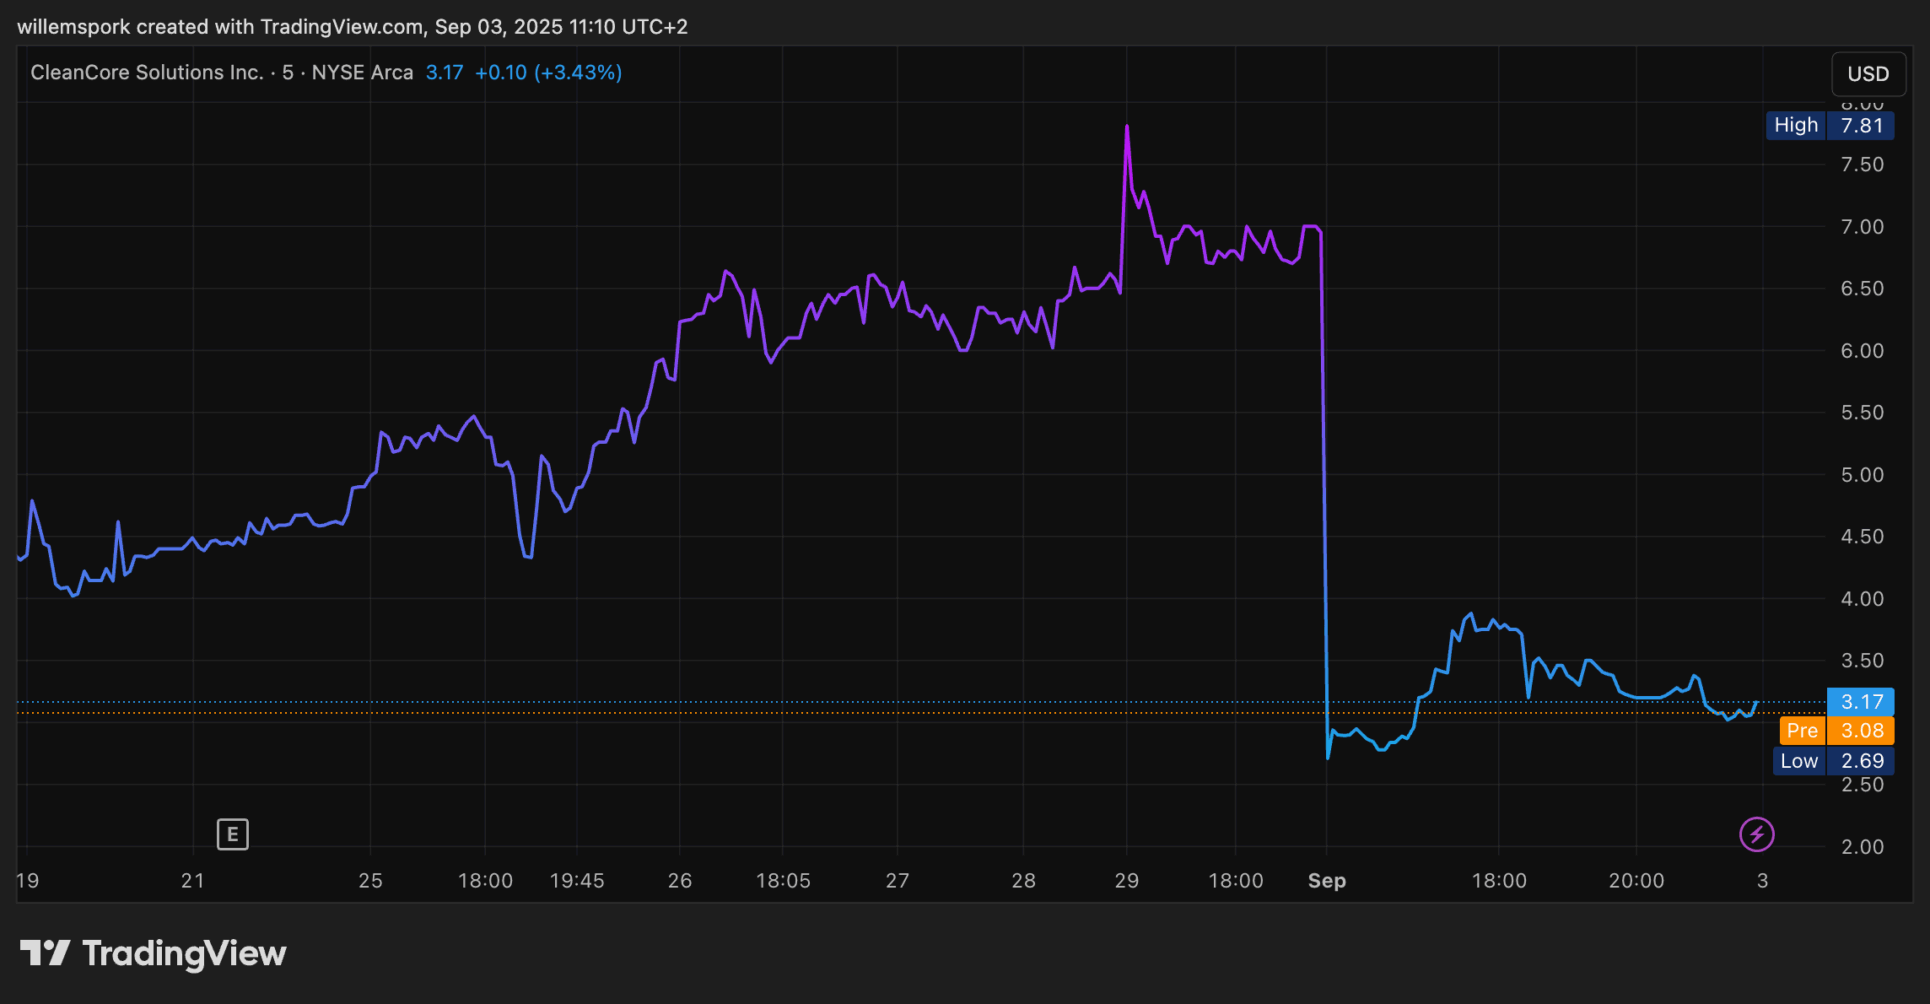Screen dimensions: 1930x1004
Task: Click the CleanCore Solutions Inc. symbol title
Action: click(x=147, y=73)
